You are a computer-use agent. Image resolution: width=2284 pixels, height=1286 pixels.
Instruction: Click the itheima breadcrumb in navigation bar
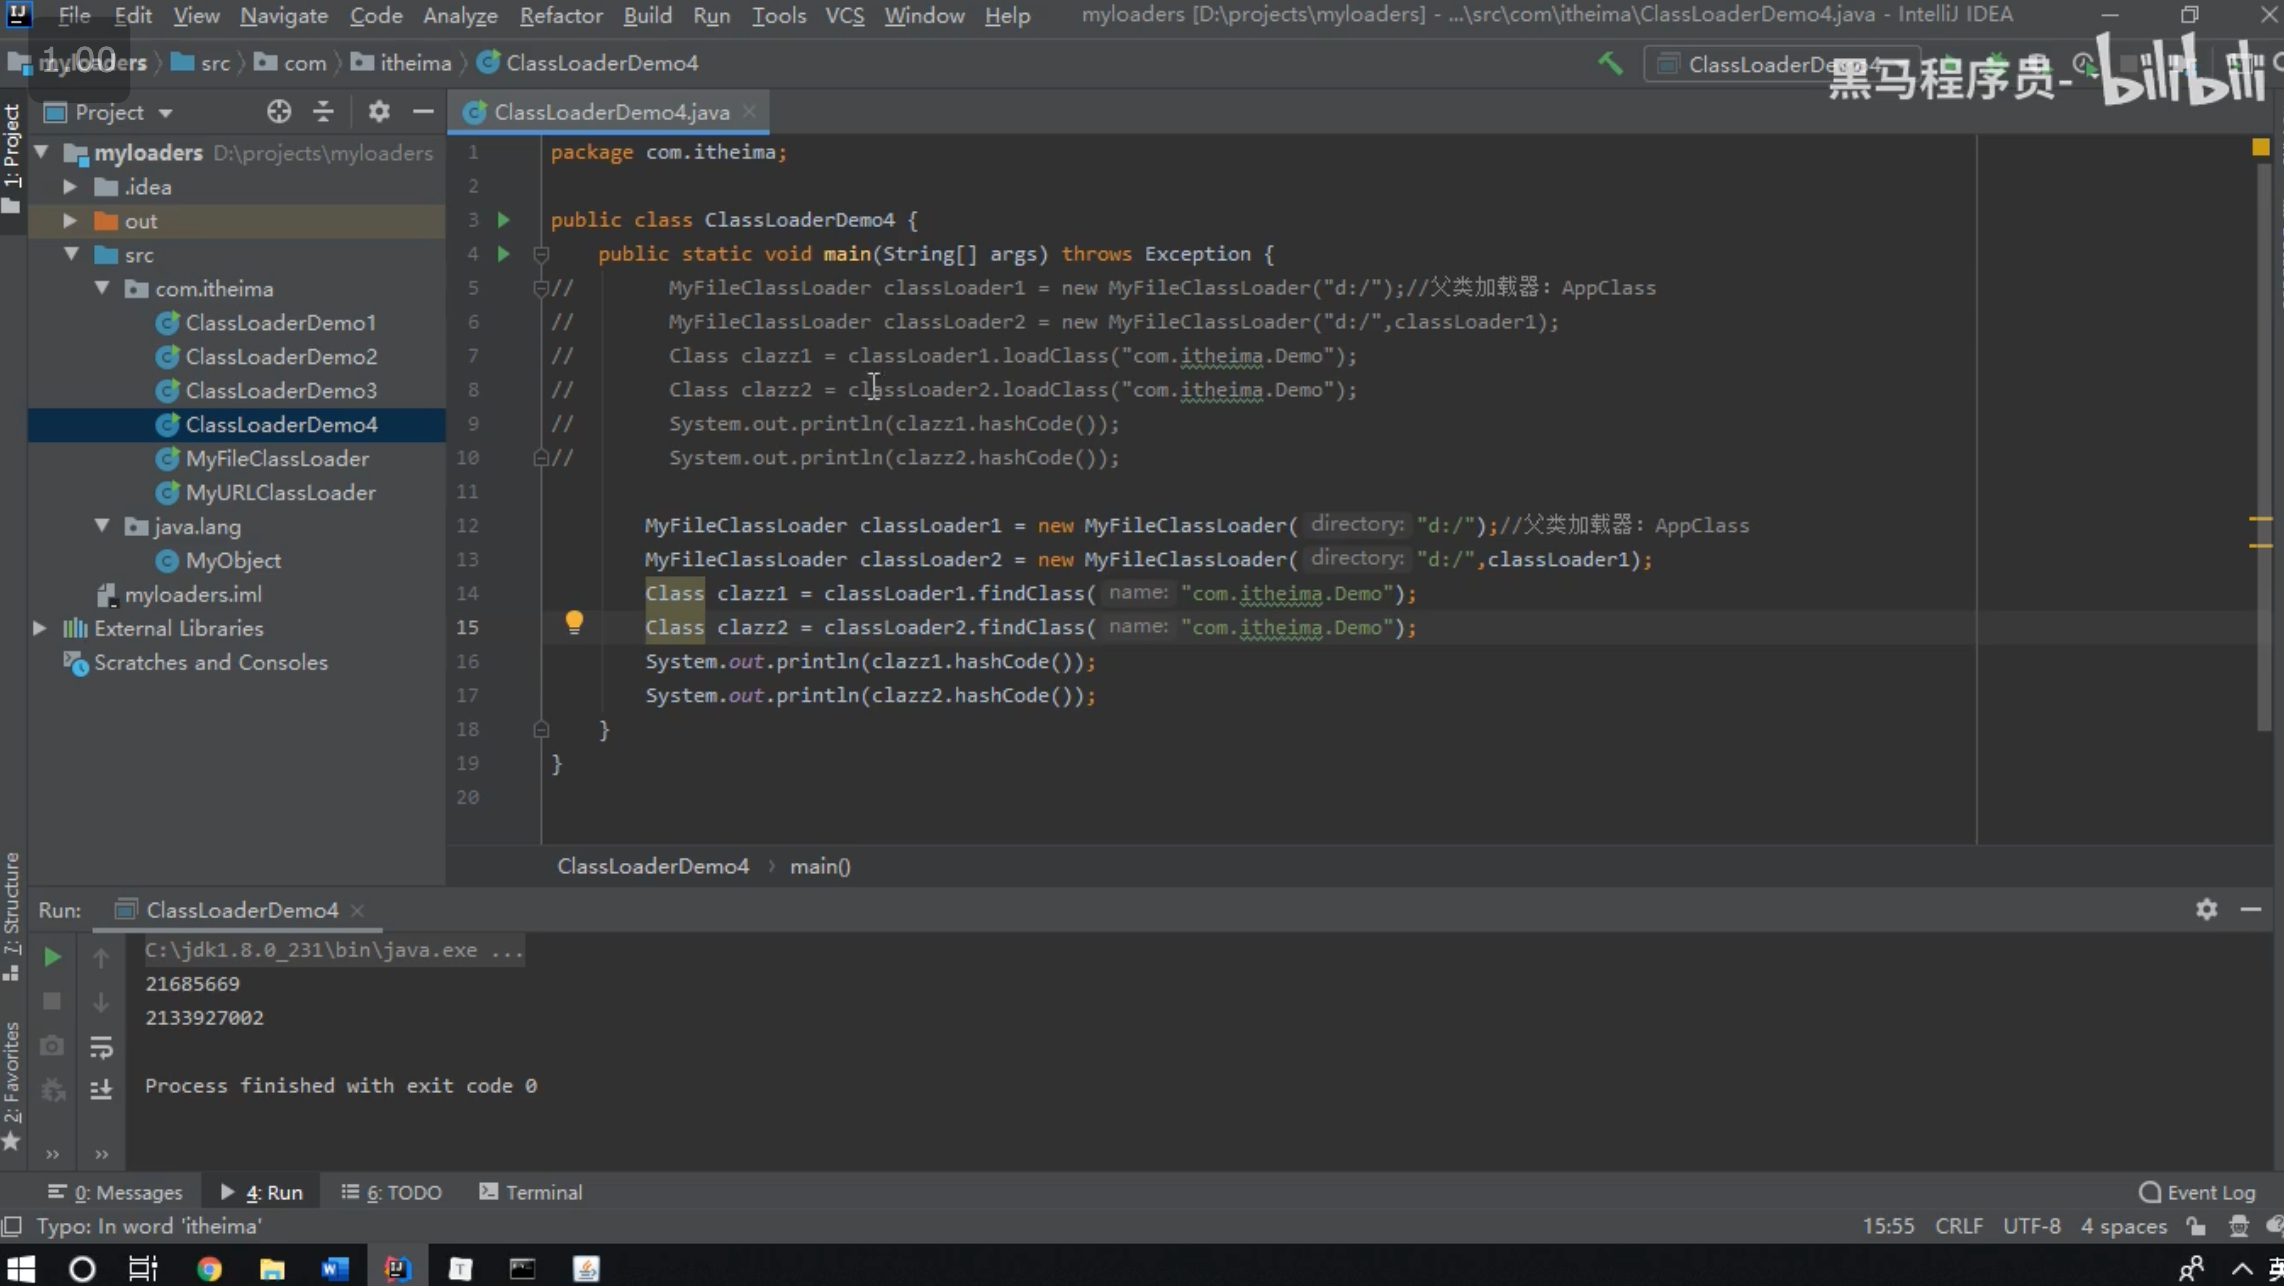tap(402, 63)
